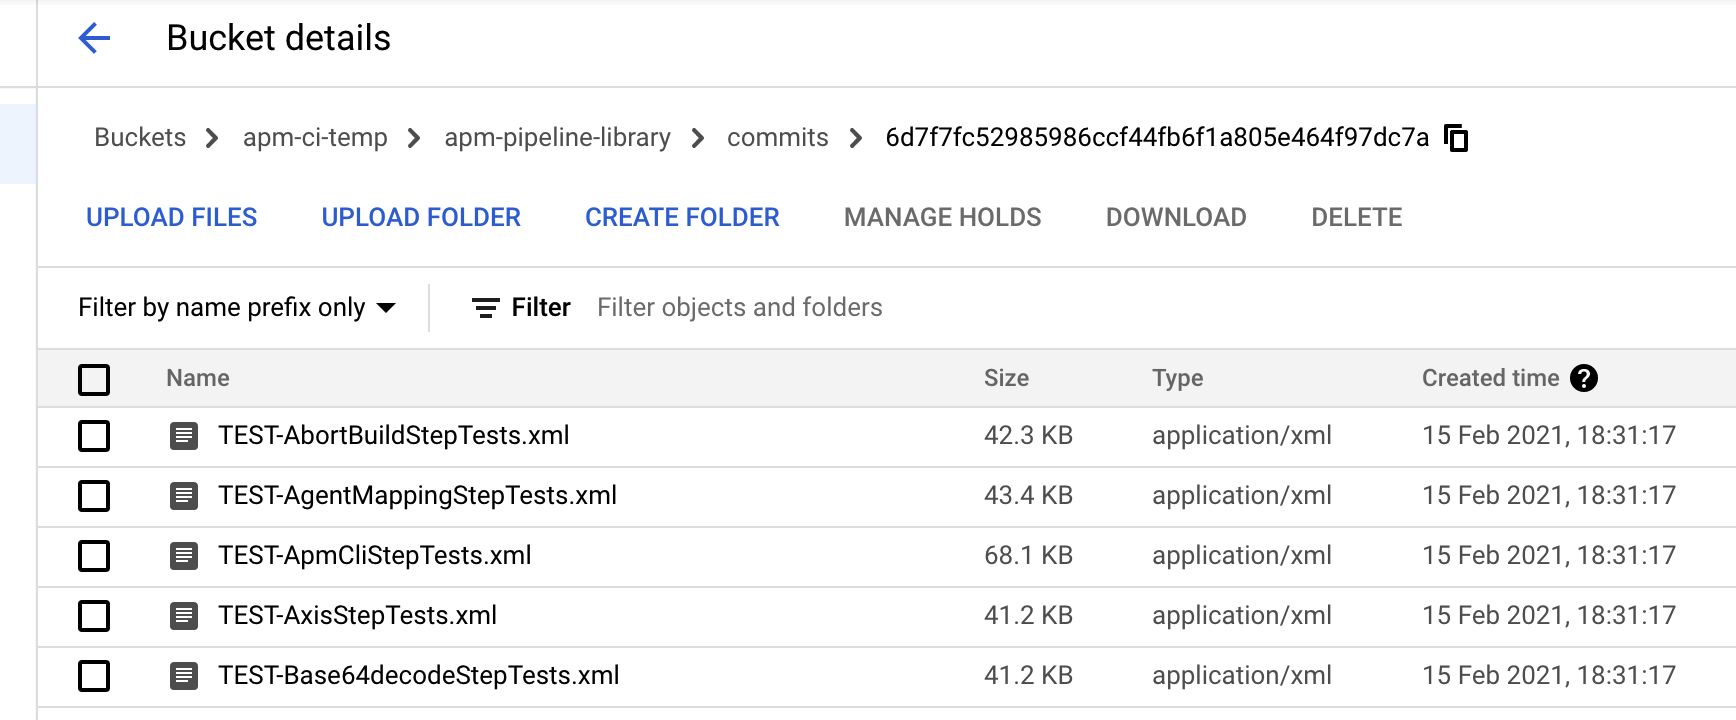Click file icon for TEST-ApmCliStepTests.xml
The height and width of the screenshot is (720, 1736).
184,556
